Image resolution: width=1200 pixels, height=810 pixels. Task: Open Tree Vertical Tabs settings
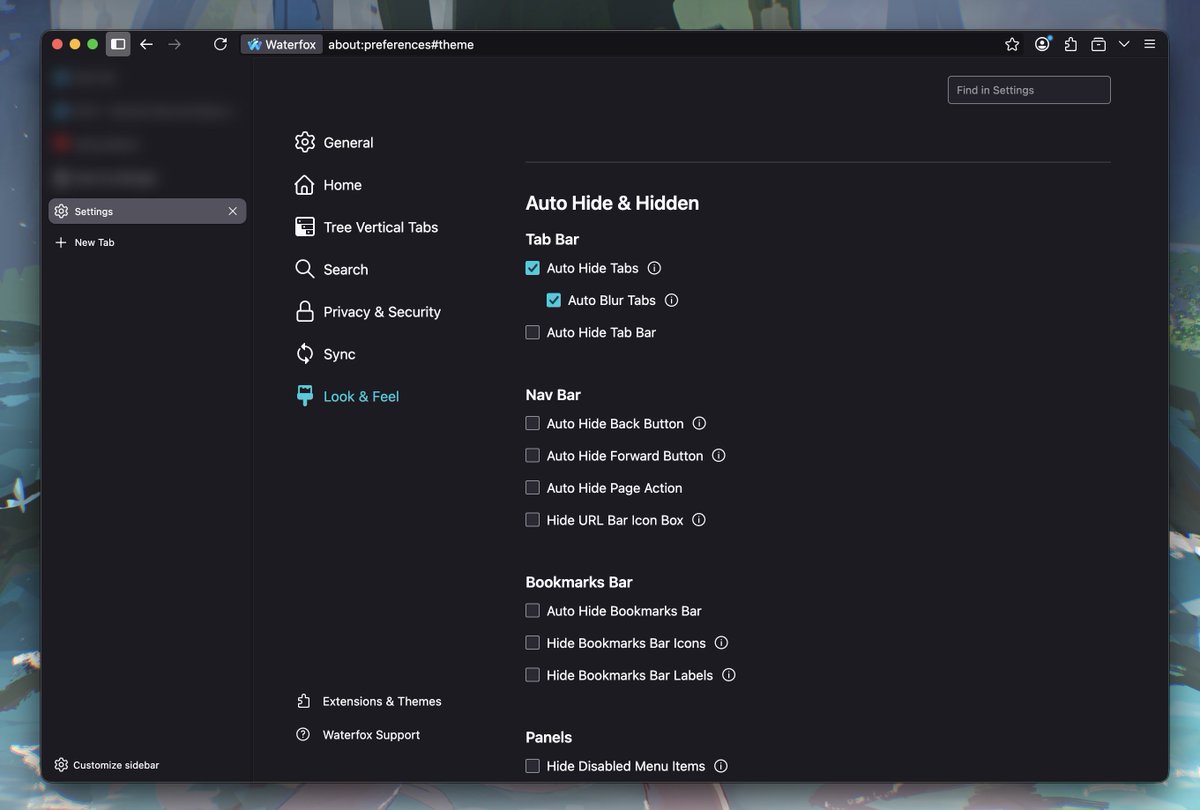366,227
